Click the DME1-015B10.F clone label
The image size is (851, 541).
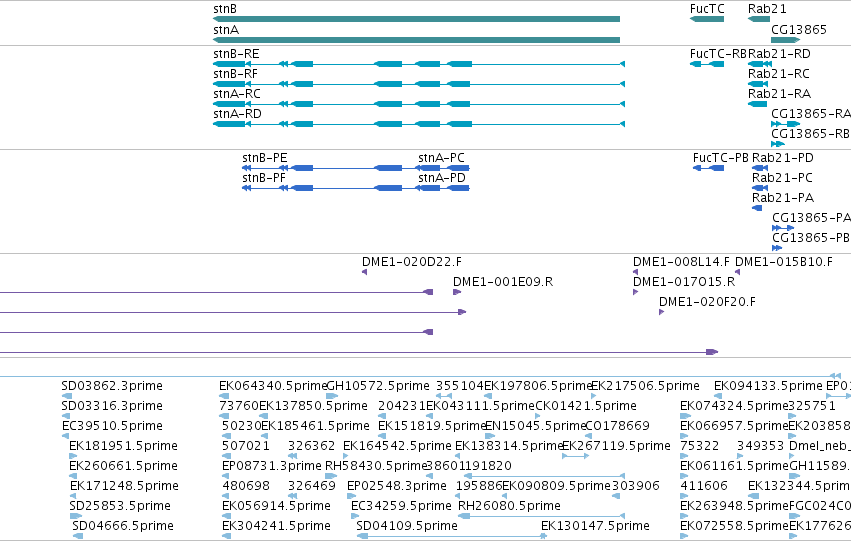[x=784, y=262]
